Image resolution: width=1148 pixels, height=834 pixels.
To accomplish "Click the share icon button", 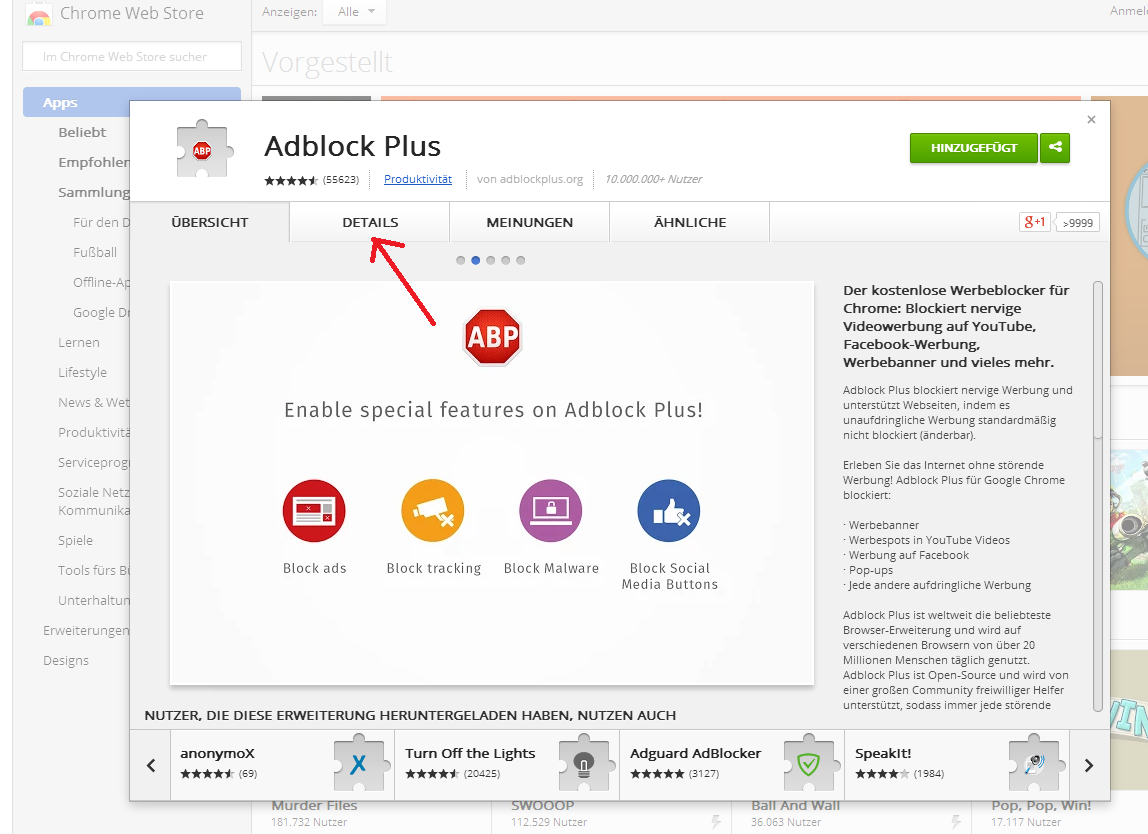I will pyautogui.click(x=1055, y=147).
